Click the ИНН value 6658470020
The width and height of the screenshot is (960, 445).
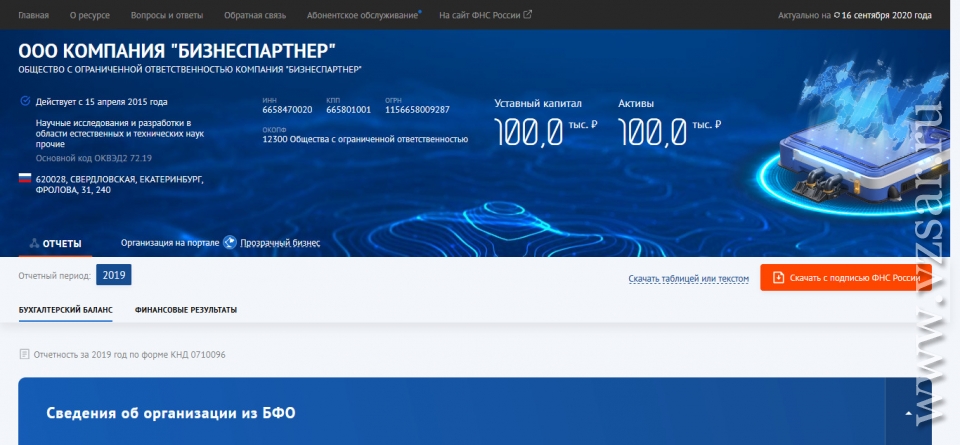point(287,110)
